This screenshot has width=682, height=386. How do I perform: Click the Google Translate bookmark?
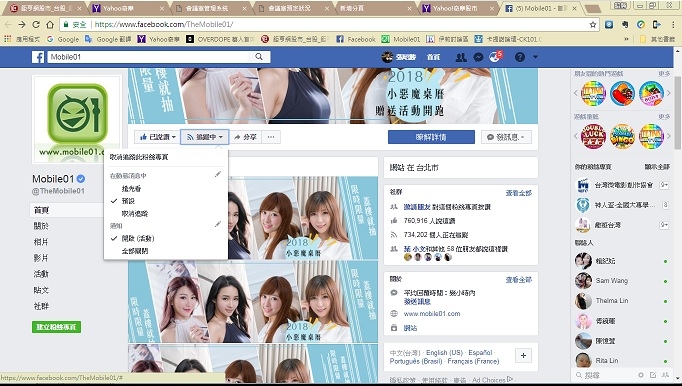click(x=108, y=39)
